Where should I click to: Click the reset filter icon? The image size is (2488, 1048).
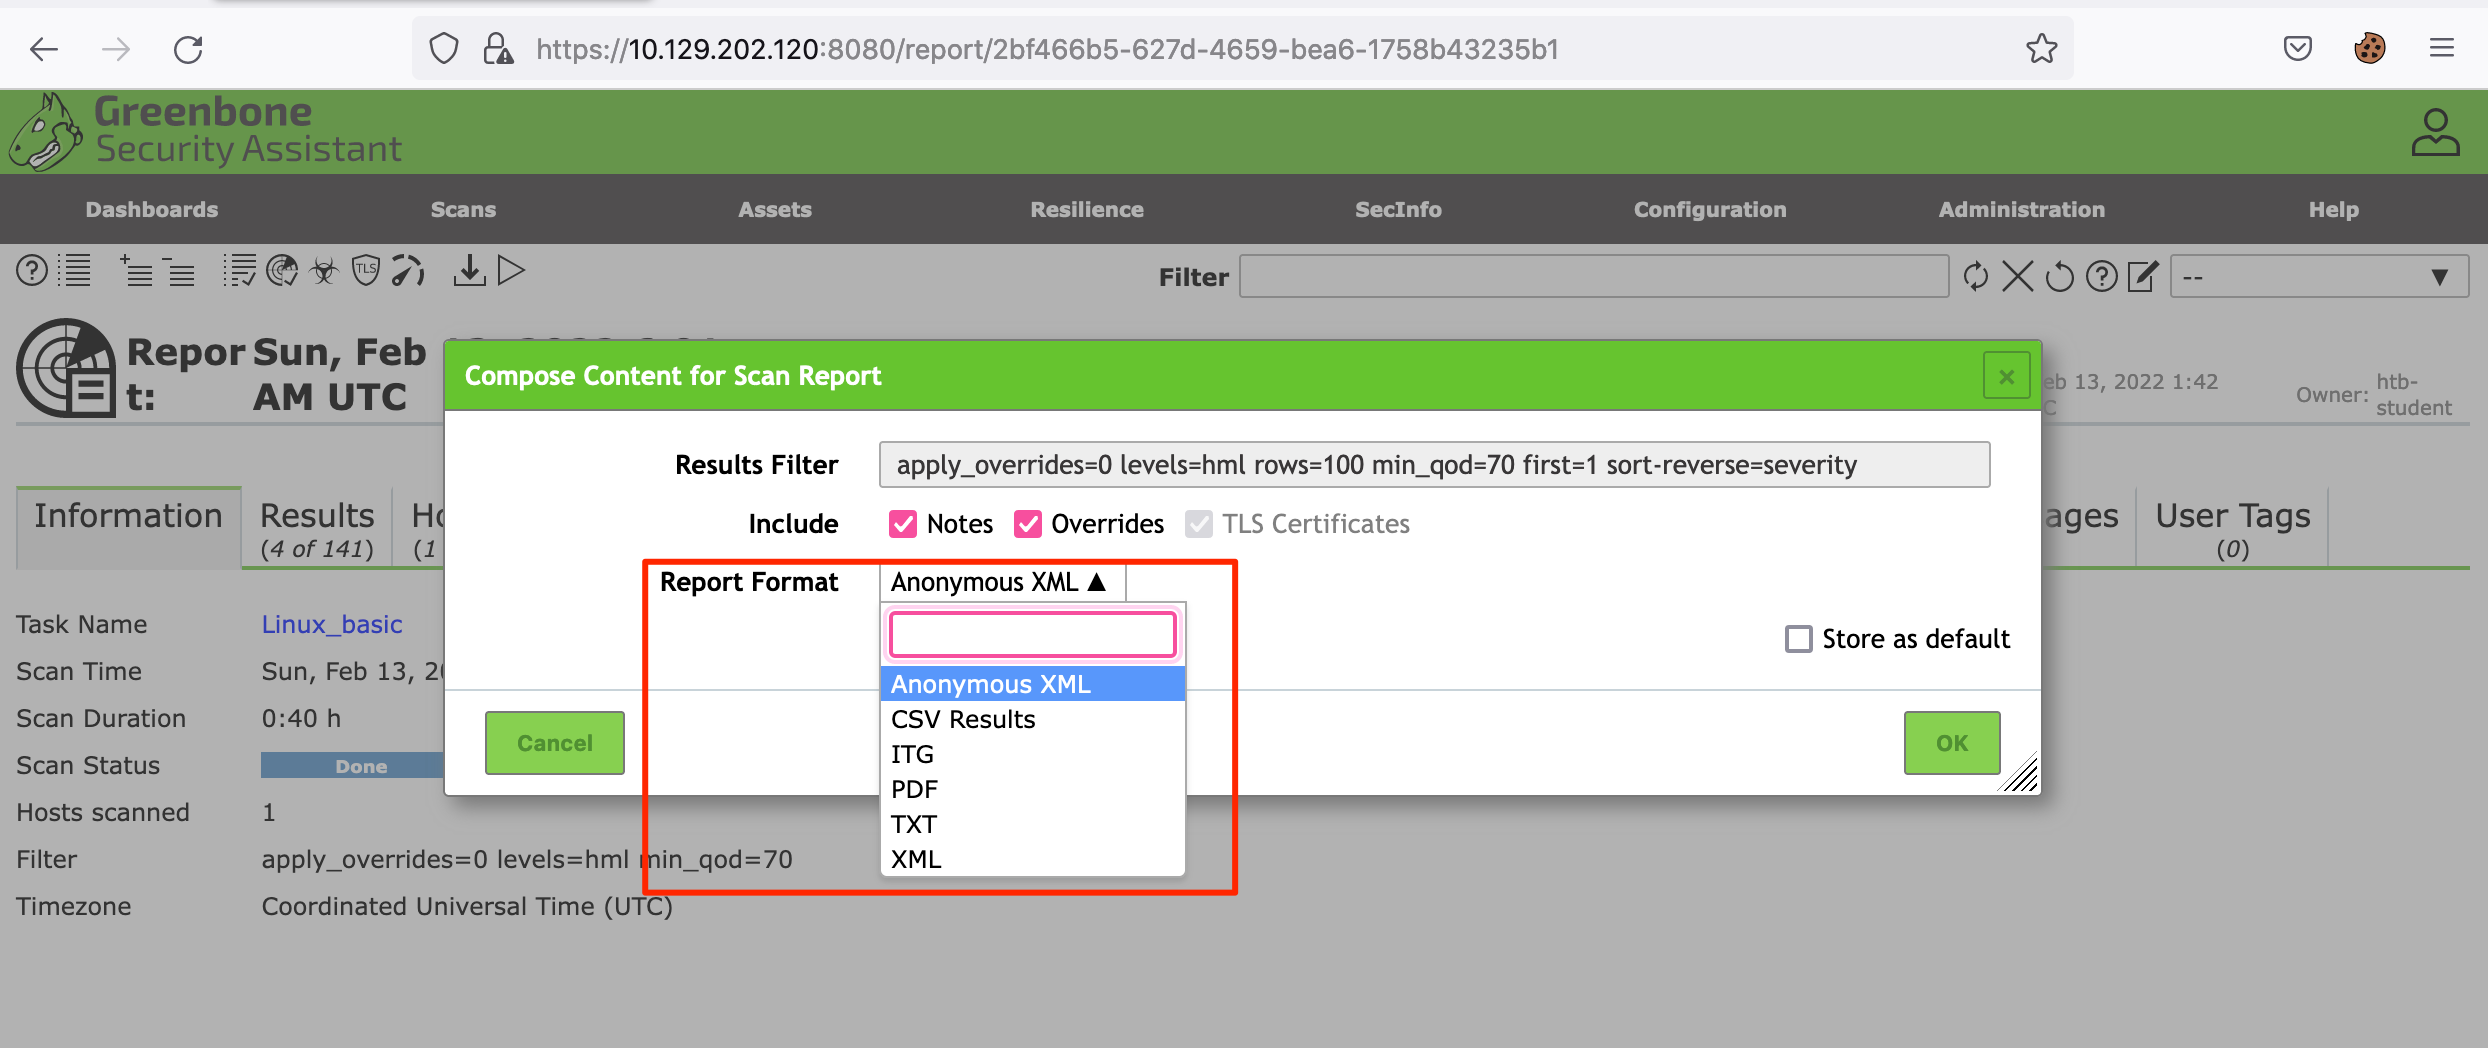click(x=2059, y=277)
